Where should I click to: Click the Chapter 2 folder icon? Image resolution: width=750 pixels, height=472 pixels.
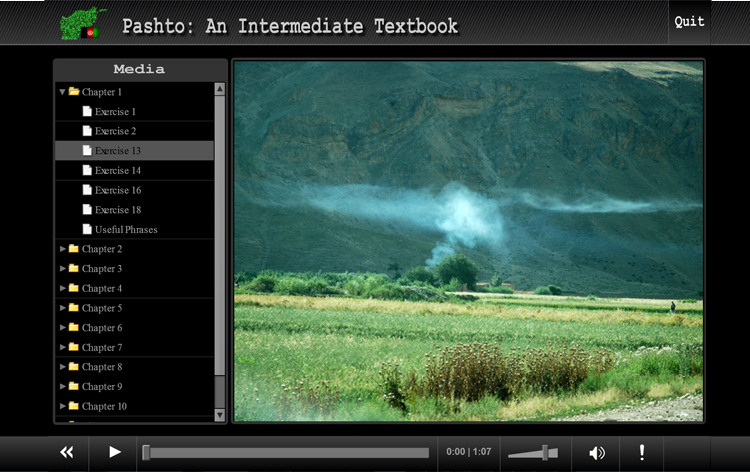[74, 248]
